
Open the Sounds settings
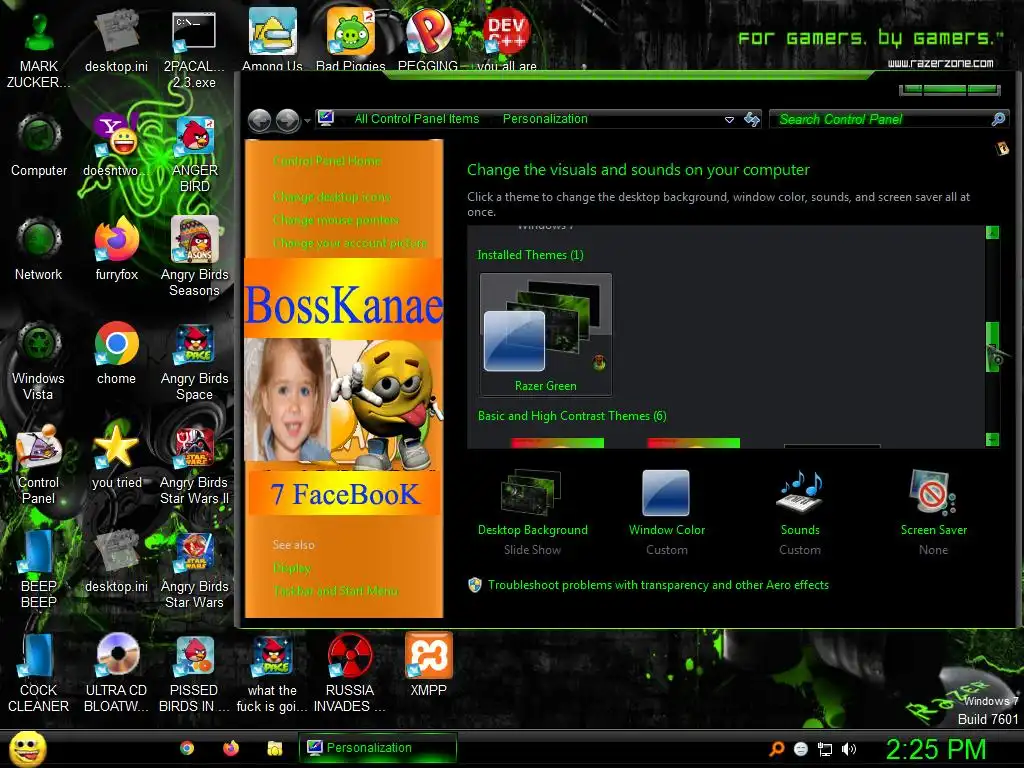tap(799, 513)
